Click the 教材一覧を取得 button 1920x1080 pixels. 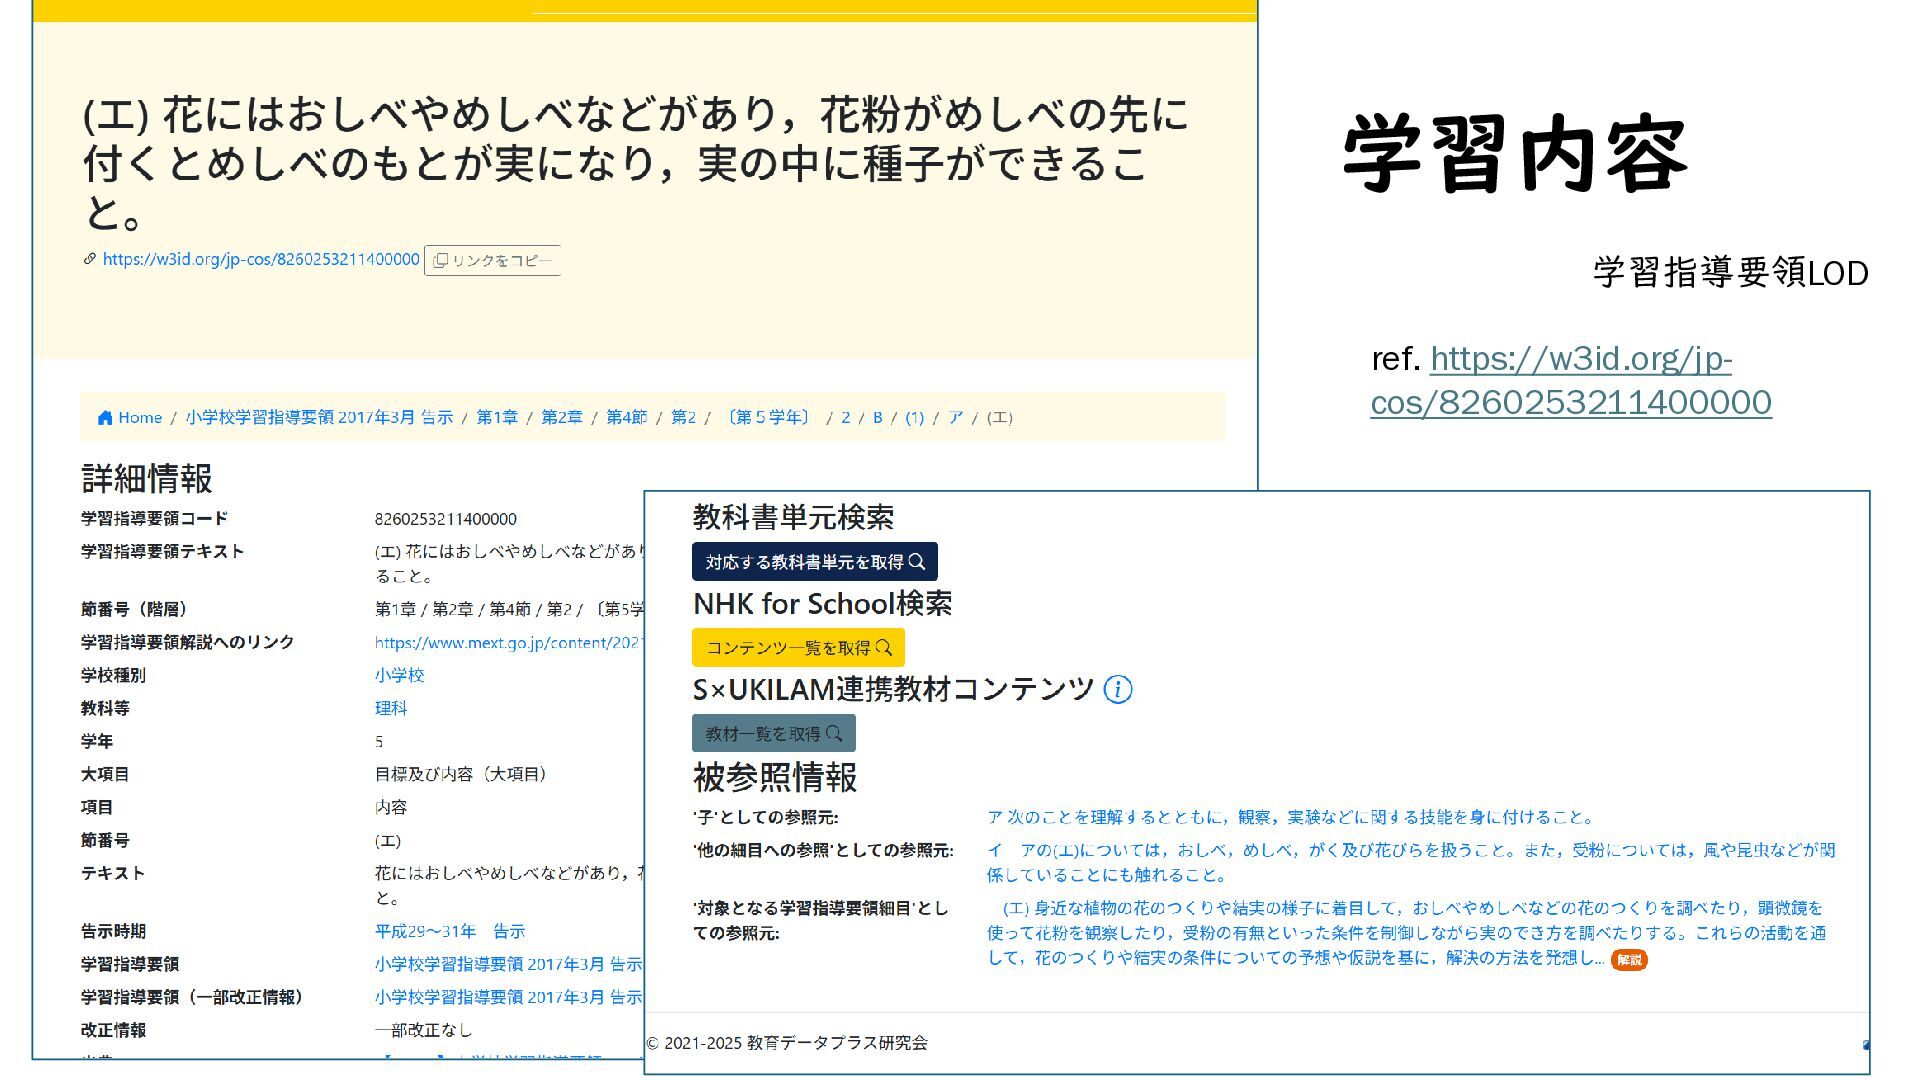click(x=773, y=734)
